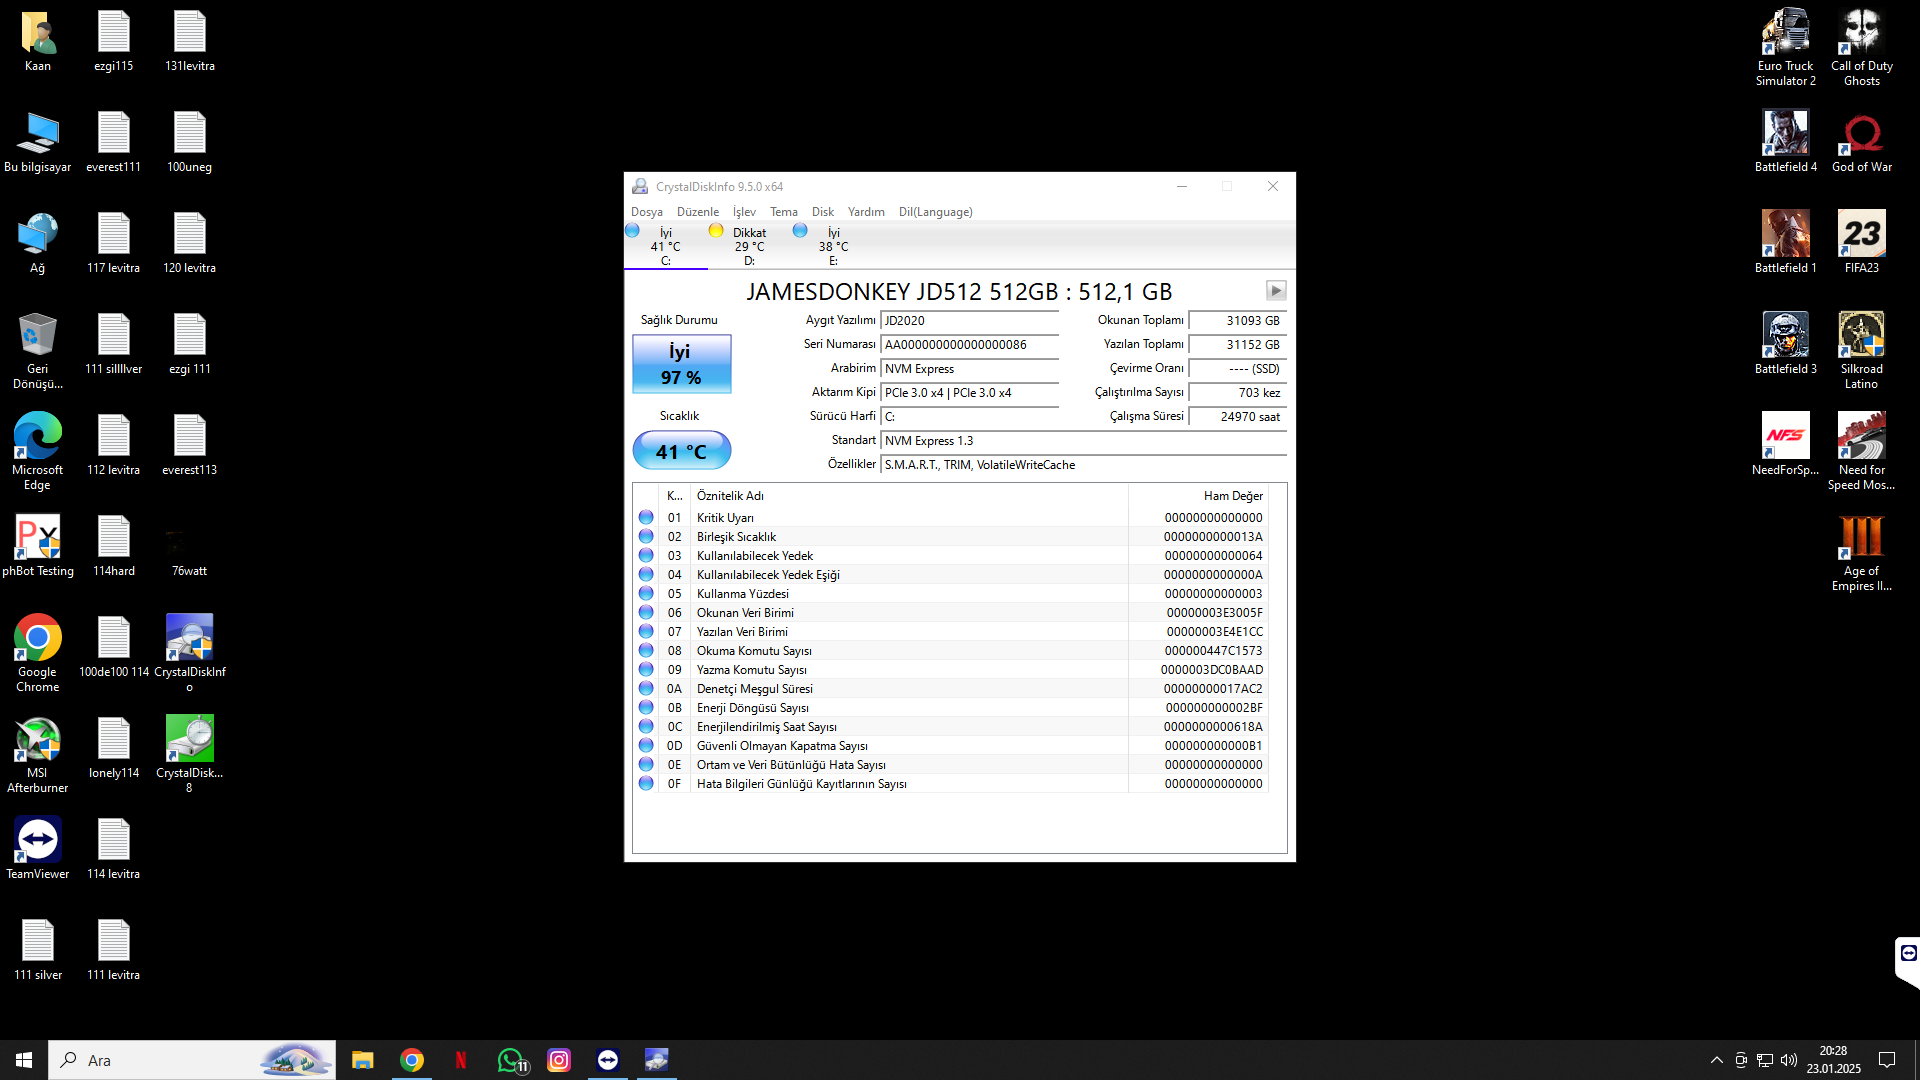1920x1080 pixels.
Task: Select the CrystalDiskInfo desktop shortcut
Action: point(189,654)
